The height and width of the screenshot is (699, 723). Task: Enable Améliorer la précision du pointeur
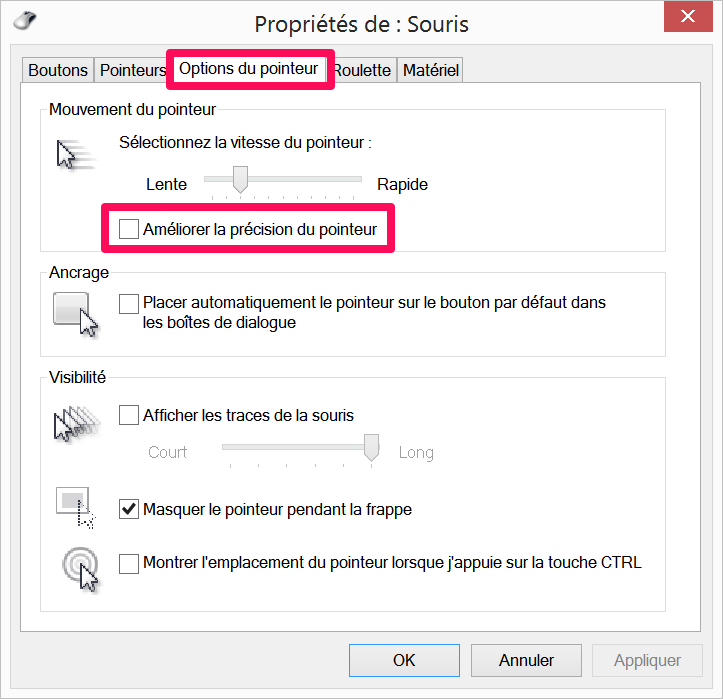tap(129, 229)
